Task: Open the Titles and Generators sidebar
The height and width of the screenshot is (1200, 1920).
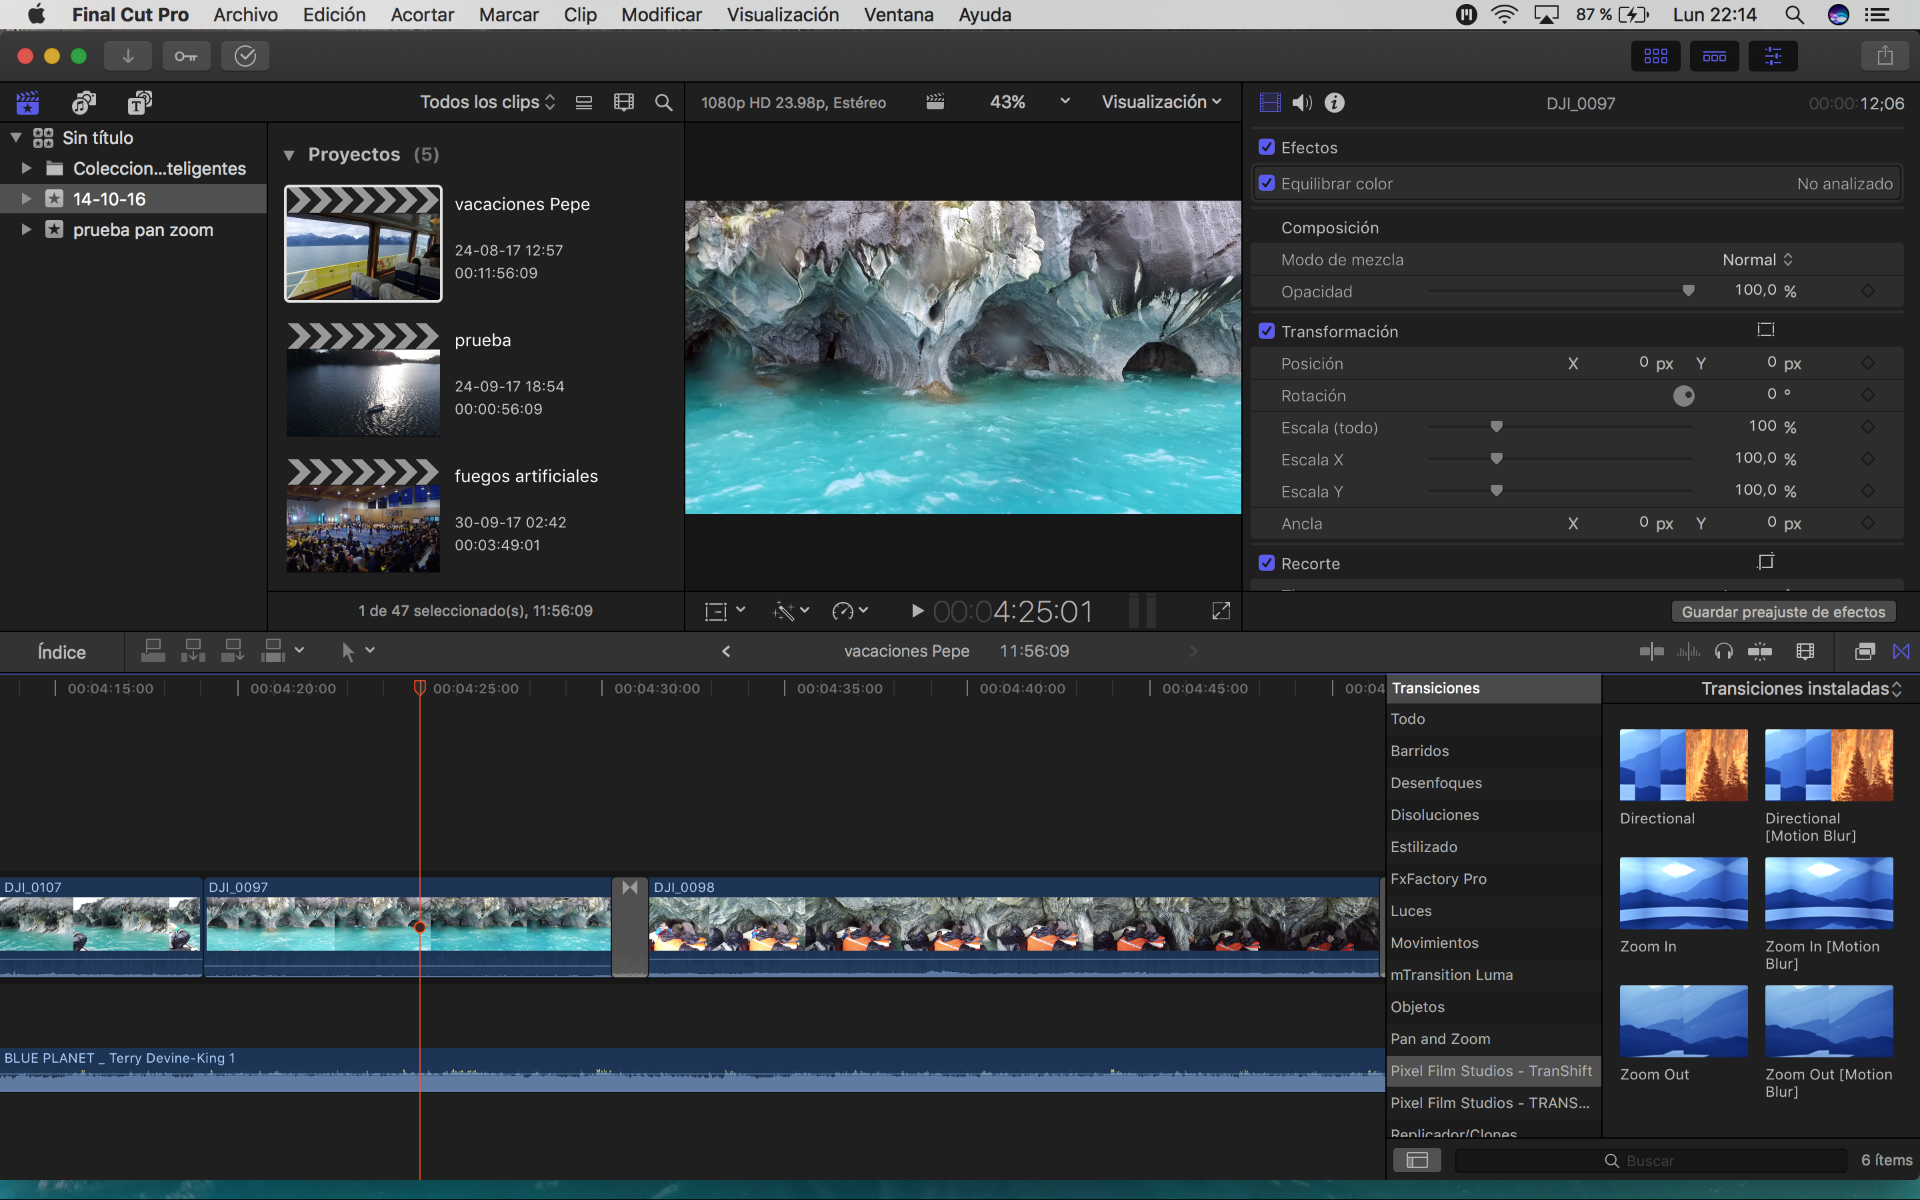Action: [139, 102]
